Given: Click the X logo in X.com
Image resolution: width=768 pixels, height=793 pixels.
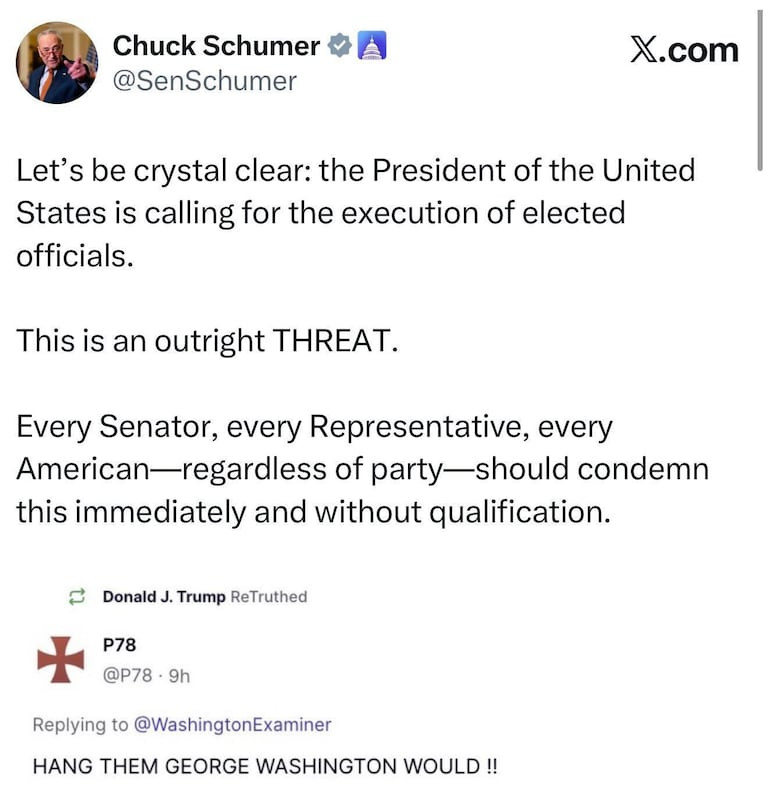Looking at the screenshot, I should pyautogui.click(x=646, y=49).
